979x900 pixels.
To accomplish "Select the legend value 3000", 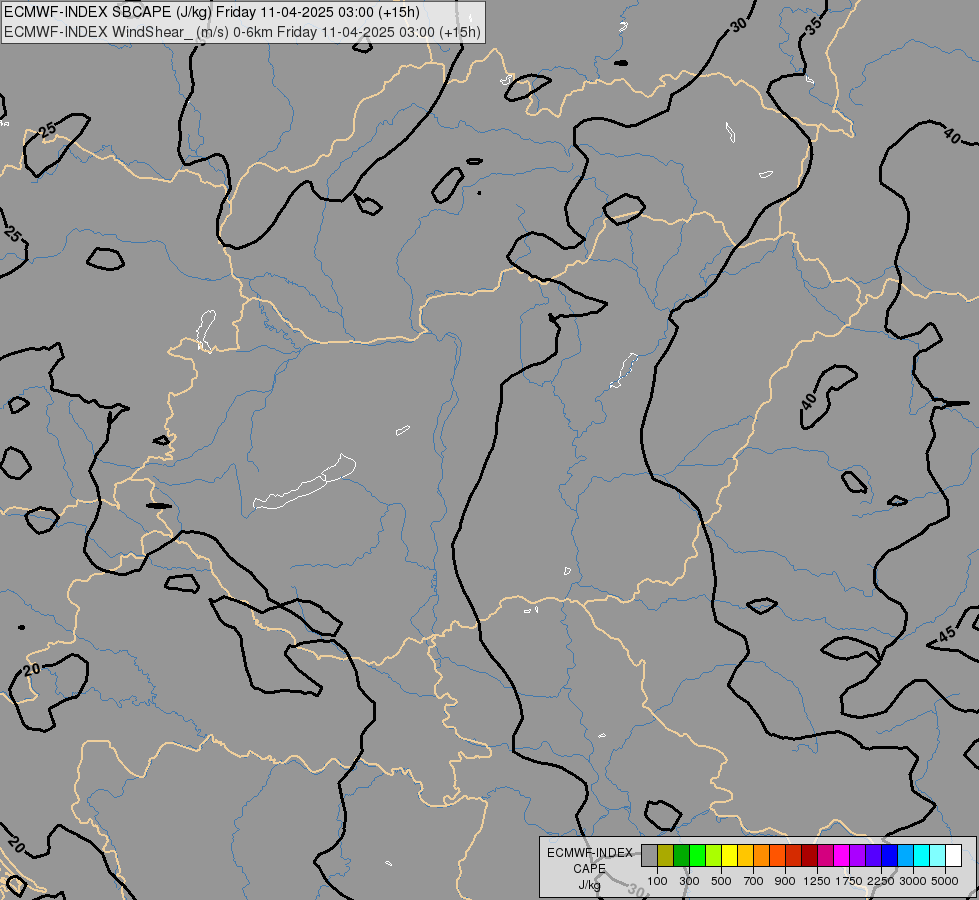I will pyautogui.click(x=913, y=881).
